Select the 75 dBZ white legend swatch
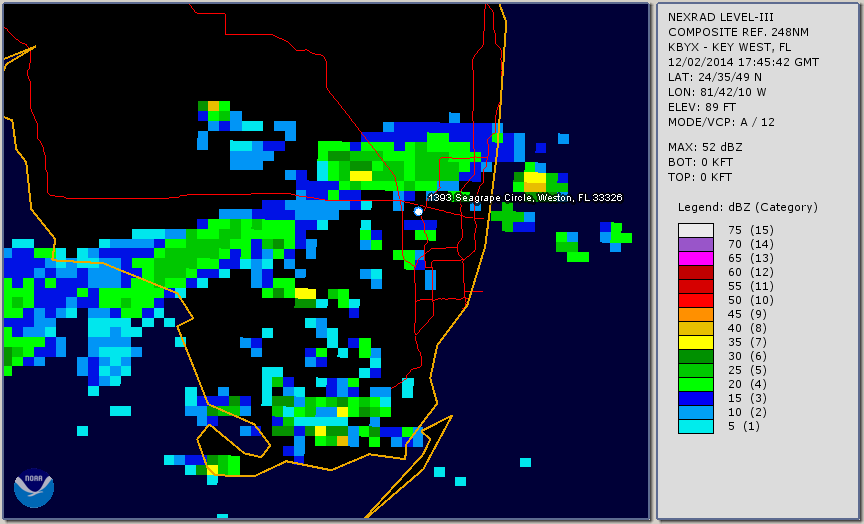864x524 pixels. point(696,230)
